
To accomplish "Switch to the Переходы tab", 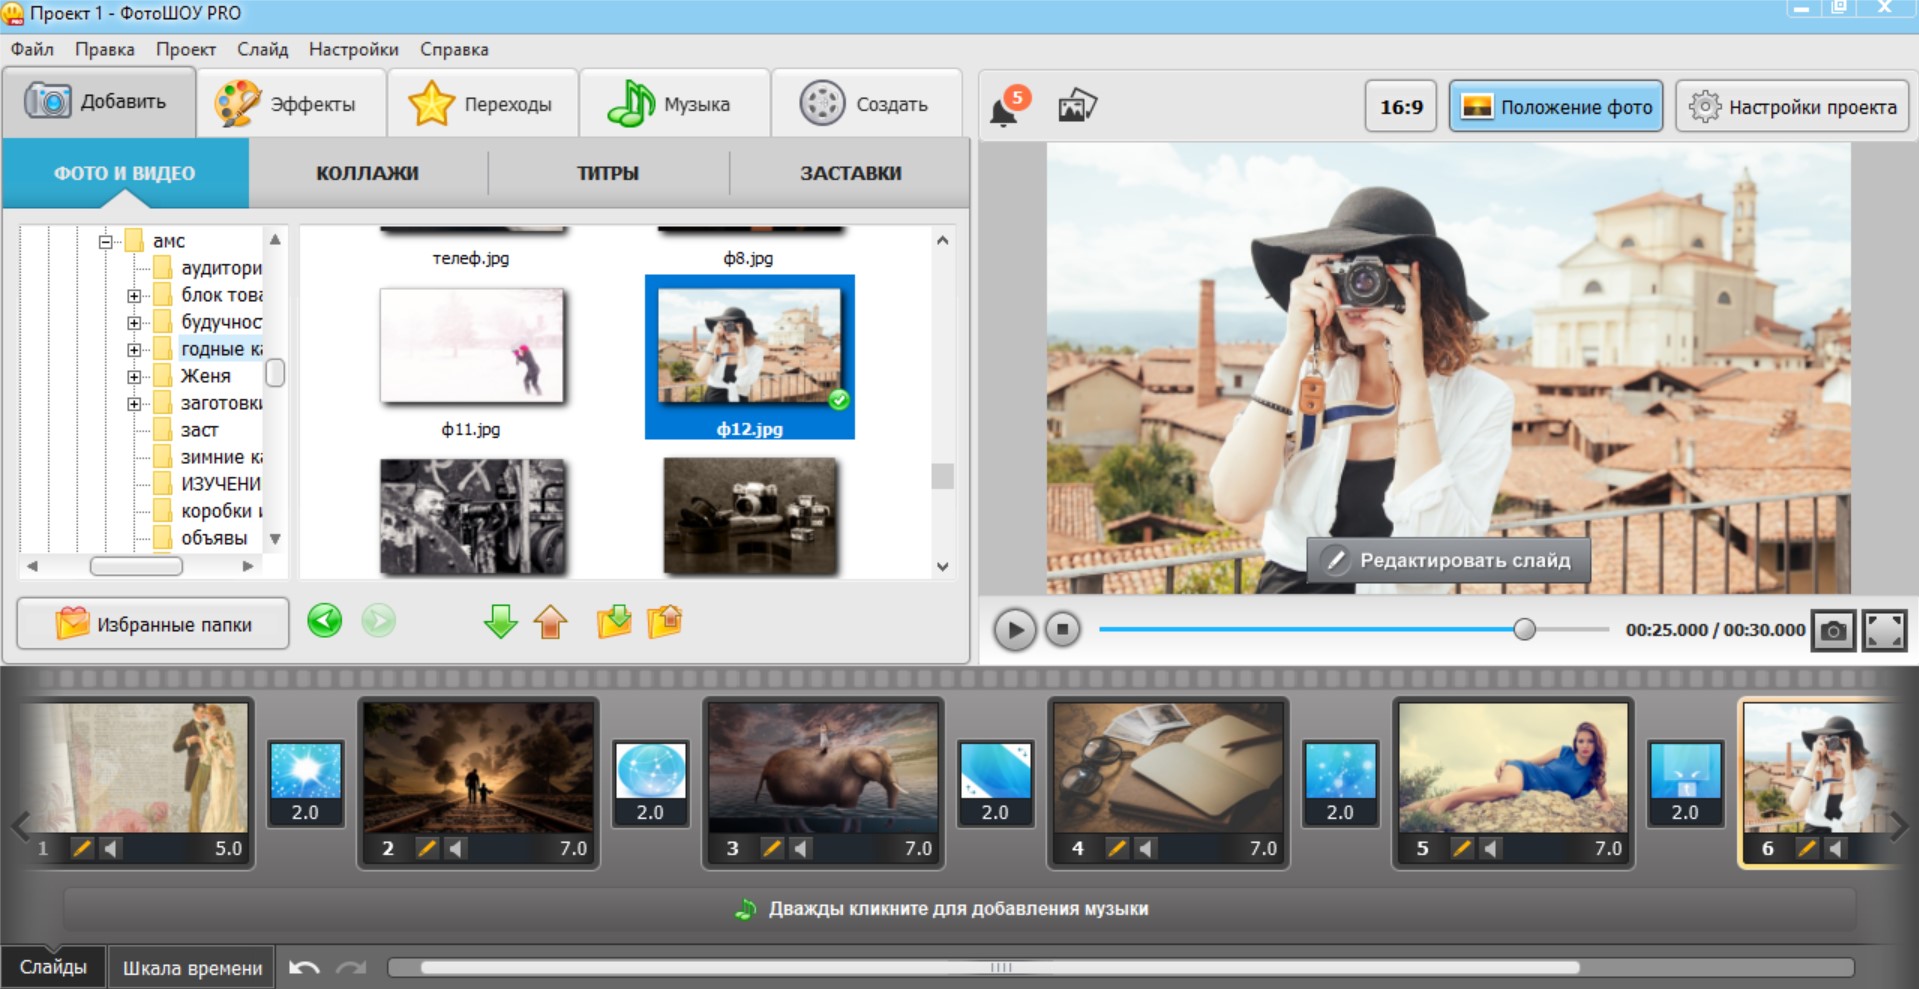I will [483, 103].
